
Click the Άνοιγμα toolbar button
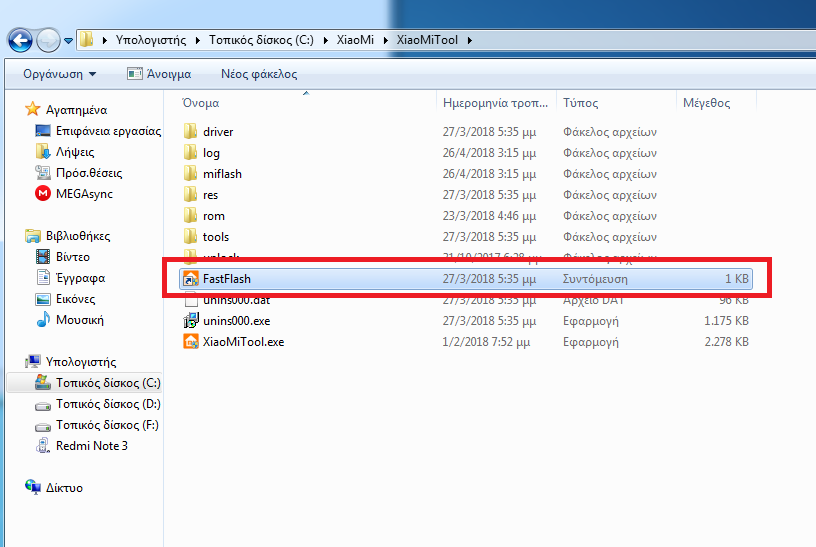(159, 74)
